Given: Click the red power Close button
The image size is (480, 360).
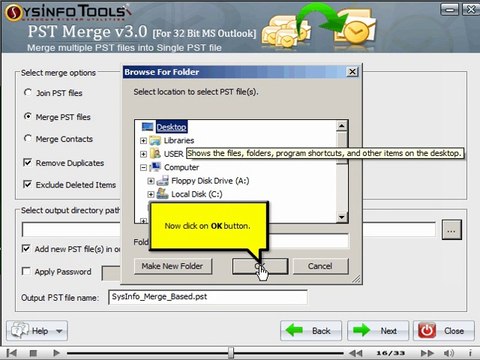Looking at the screenshot, I should coord(444,331).
